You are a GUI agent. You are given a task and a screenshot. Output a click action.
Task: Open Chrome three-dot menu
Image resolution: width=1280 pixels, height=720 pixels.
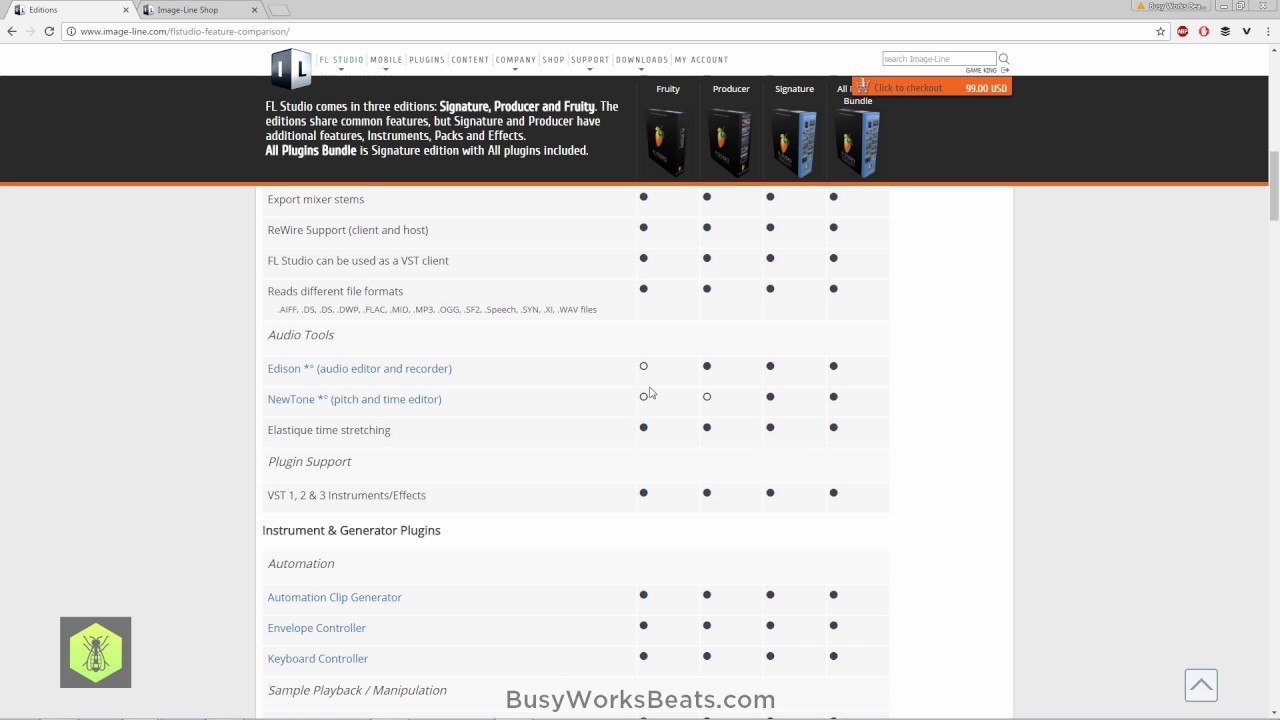coord(1267,31)
